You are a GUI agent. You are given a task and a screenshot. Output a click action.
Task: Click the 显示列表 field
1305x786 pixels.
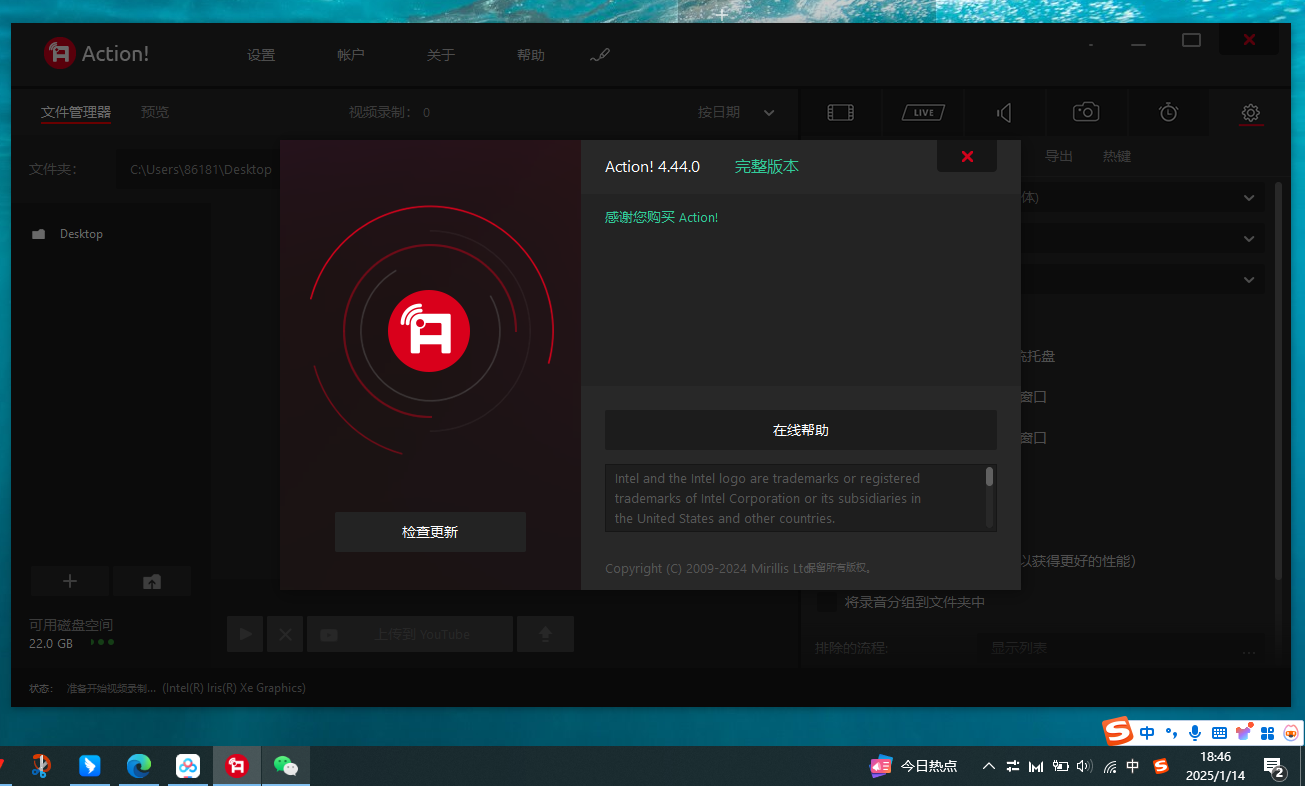(x=1121, y=648)
